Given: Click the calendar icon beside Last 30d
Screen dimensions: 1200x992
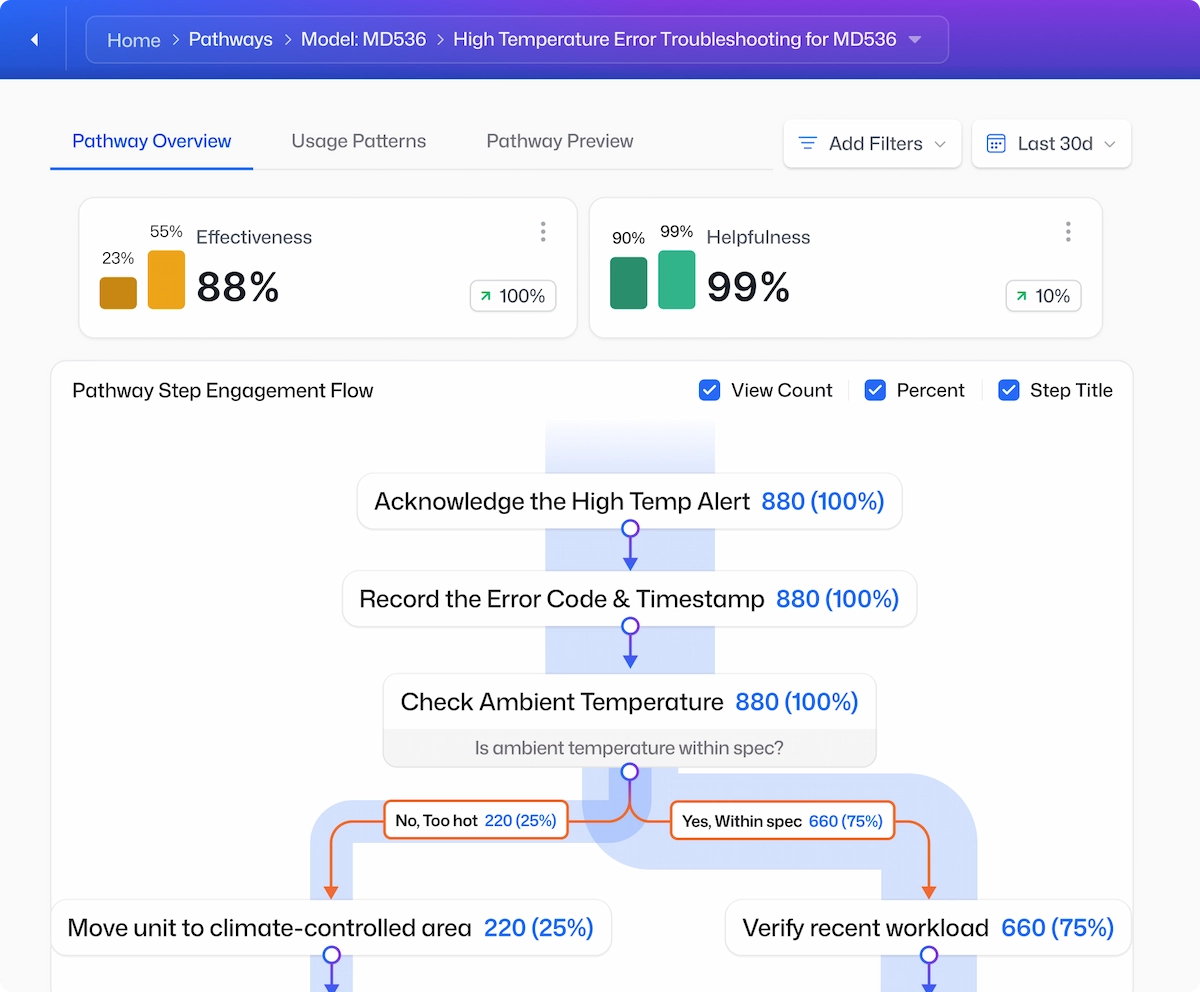Looking at the screenshot, I should pyautogui.click(x=996, y=144).
